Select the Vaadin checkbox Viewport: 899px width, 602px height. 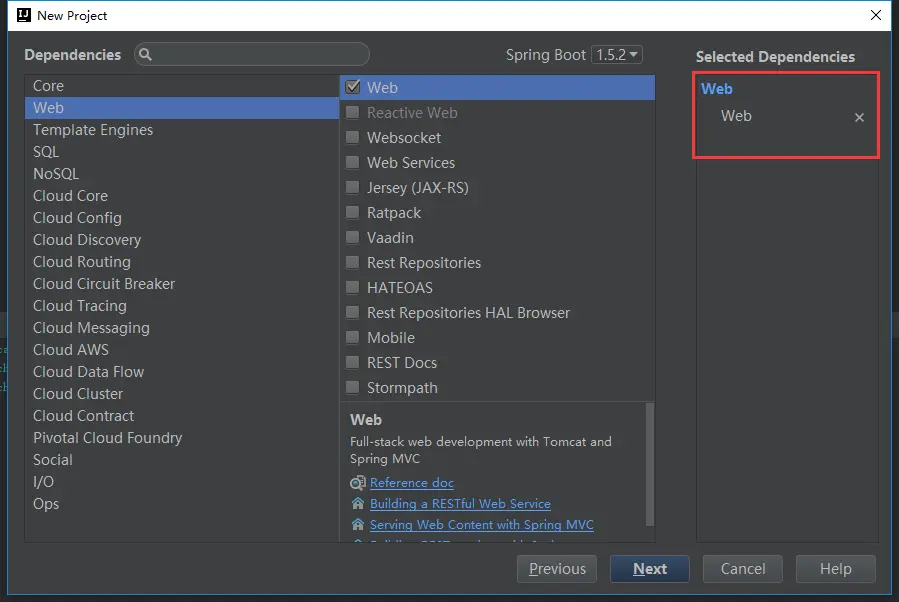353,237
